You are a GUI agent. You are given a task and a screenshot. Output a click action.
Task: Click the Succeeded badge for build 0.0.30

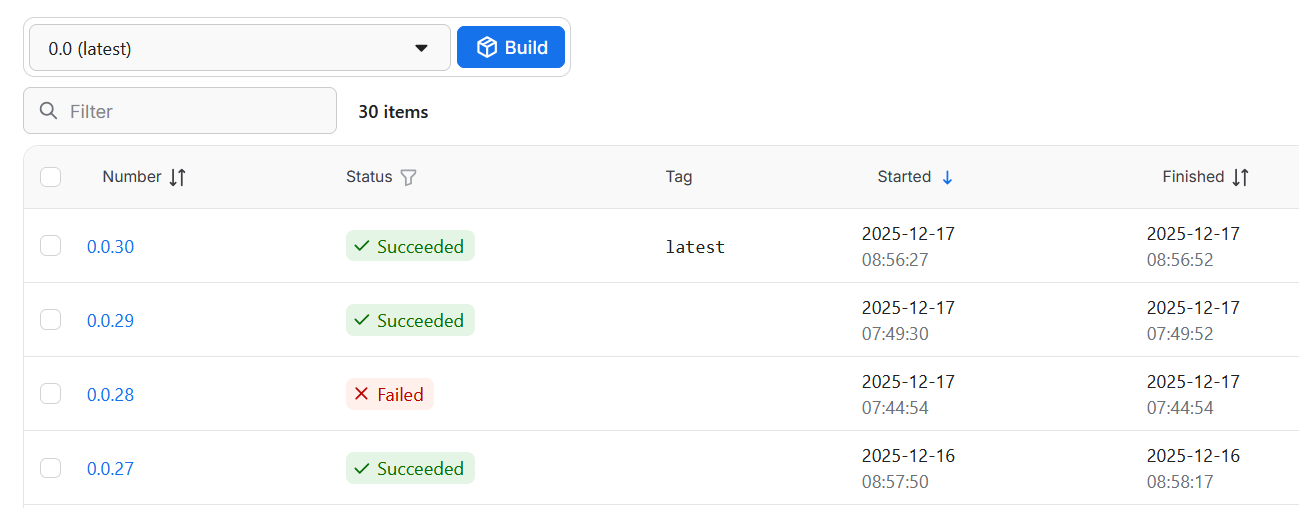410,246
